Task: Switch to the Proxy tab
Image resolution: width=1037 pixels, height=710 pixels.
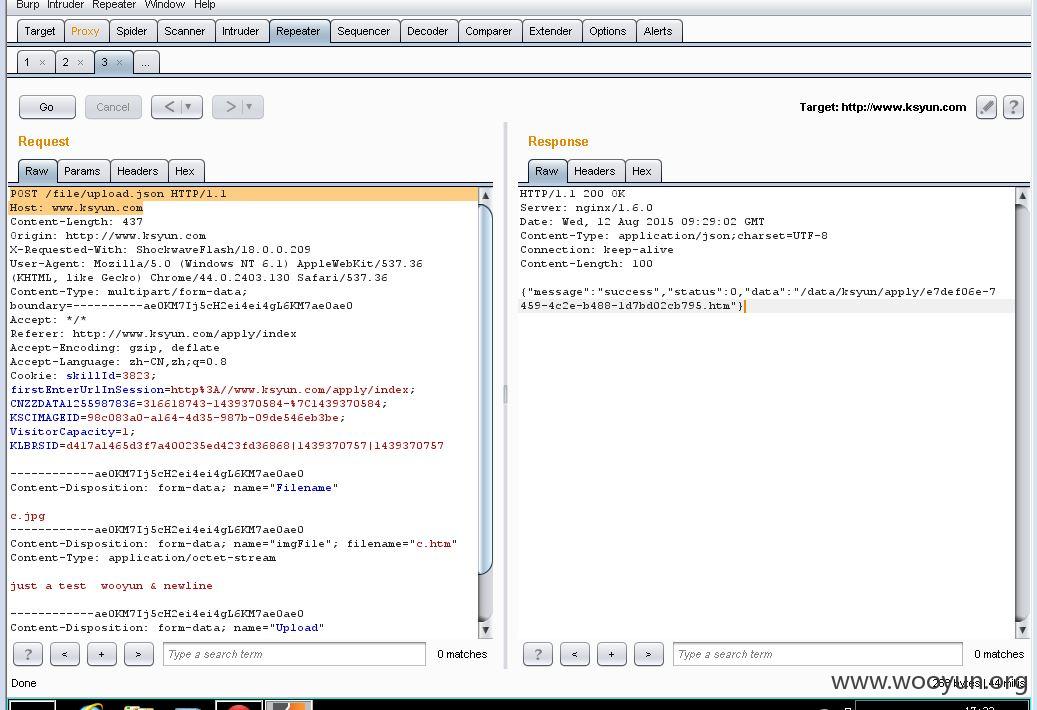Action: [85, 31]
